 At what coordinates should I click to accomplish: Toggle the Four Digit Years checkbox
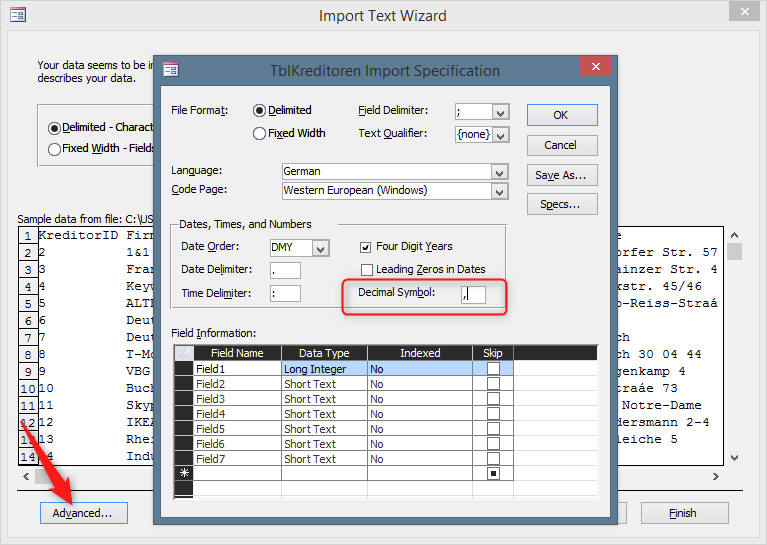[367, 247]
